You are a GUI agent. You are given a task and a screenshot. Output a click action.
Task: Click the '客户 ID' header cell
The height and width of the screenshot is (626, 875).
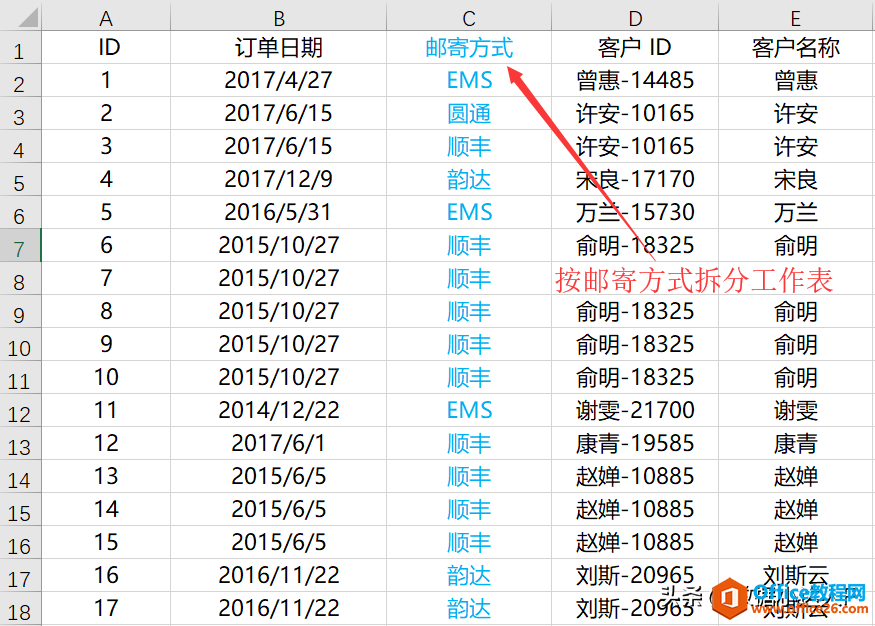[x=635, y=47]
